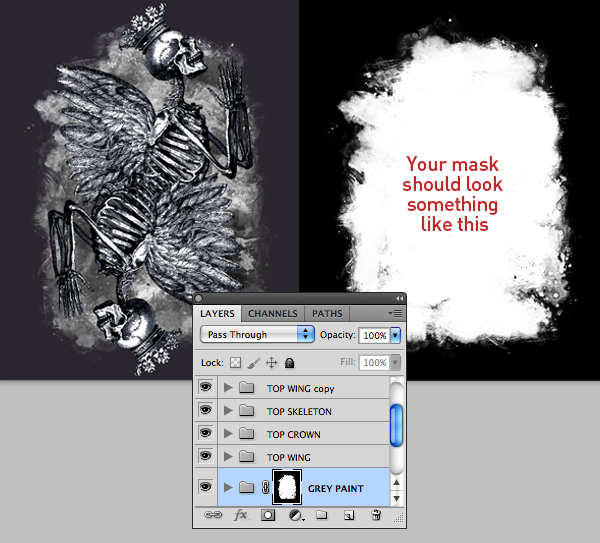Select the TOP SKELETON layer name
The image size is (600, 543).
point(299,411)
